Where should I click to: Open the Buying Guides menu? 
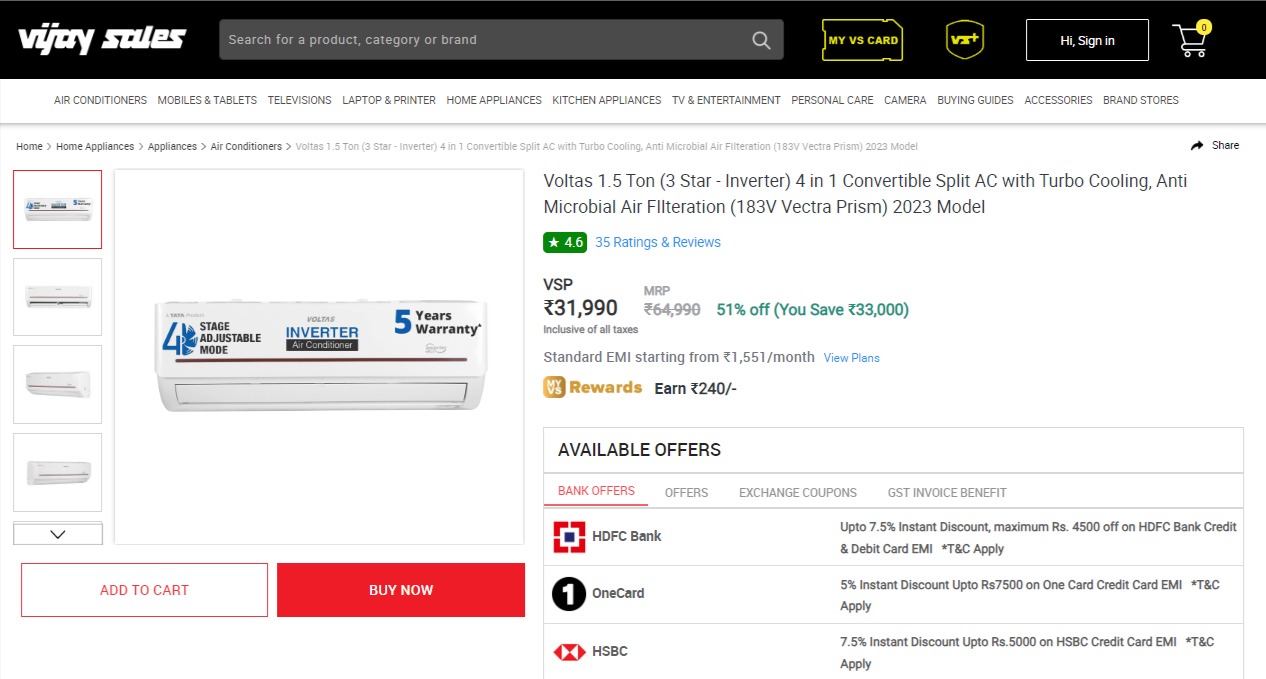pyautogui.click(x=975, y=100)
